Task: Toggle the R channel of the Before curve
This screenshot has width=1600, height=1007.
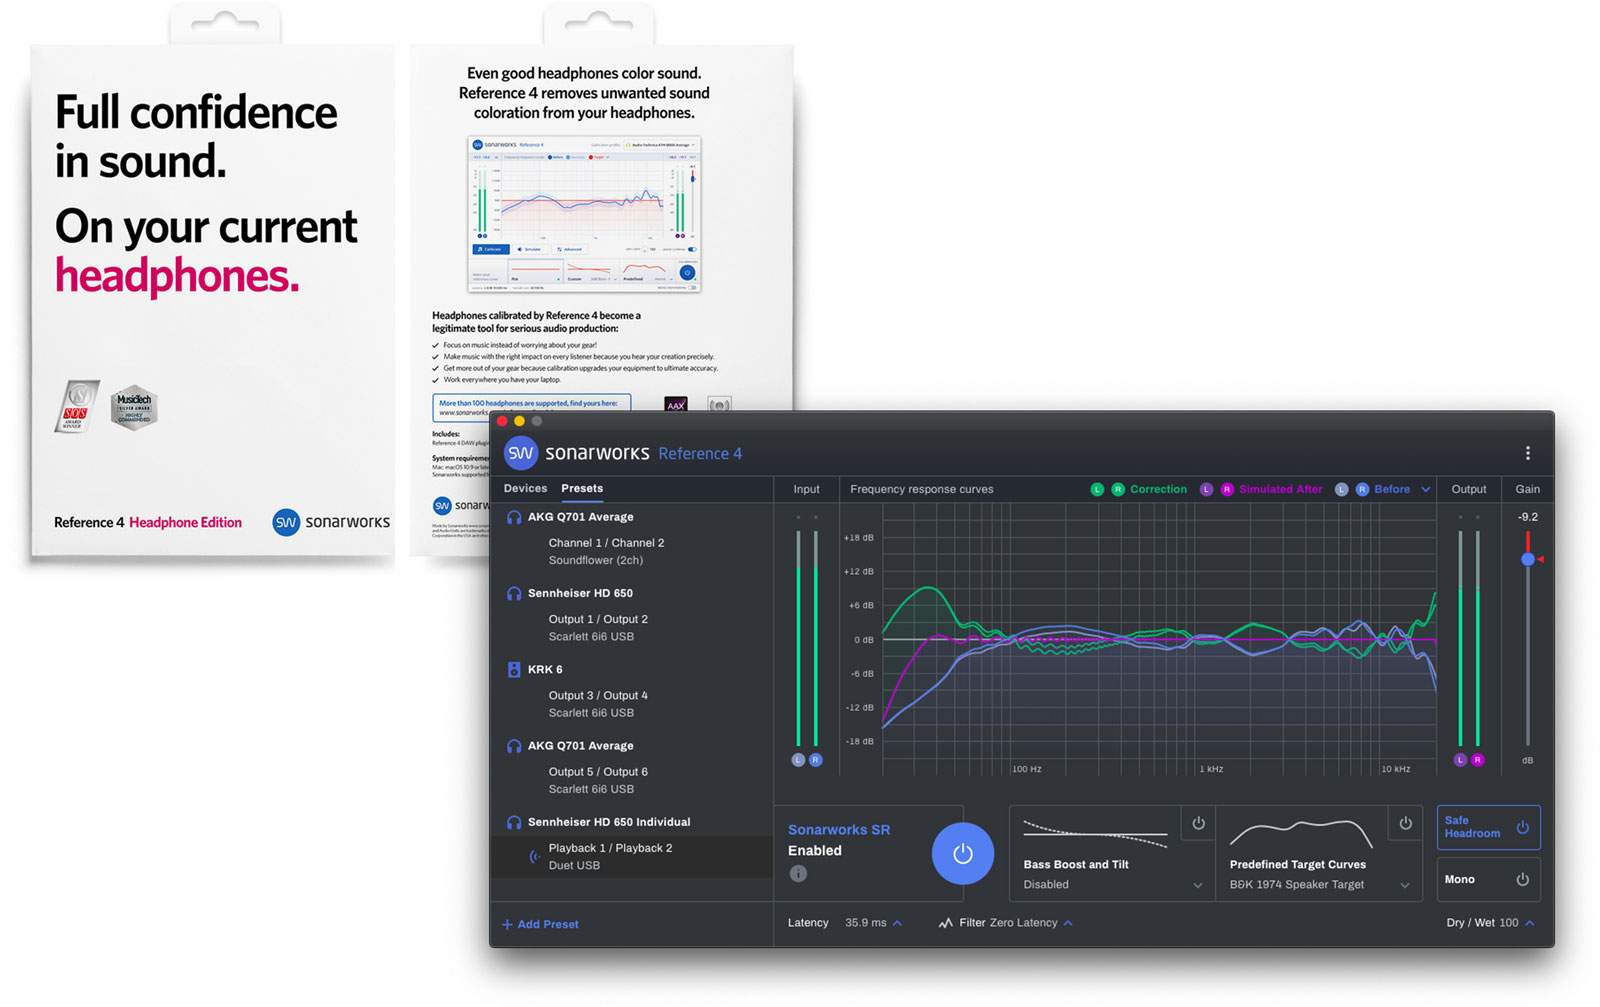Action: pos(1362,489)
